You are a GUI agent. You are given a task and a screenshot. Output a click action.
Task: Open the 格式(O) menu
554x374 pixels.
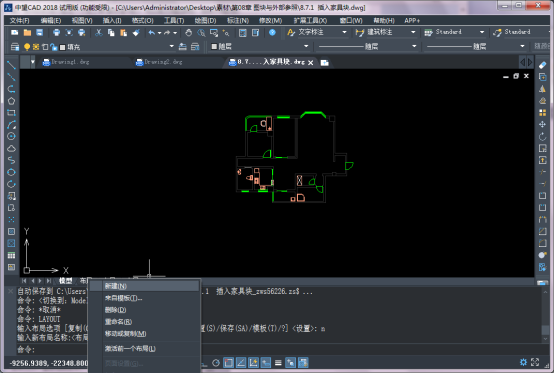click(x=143, y=20)
